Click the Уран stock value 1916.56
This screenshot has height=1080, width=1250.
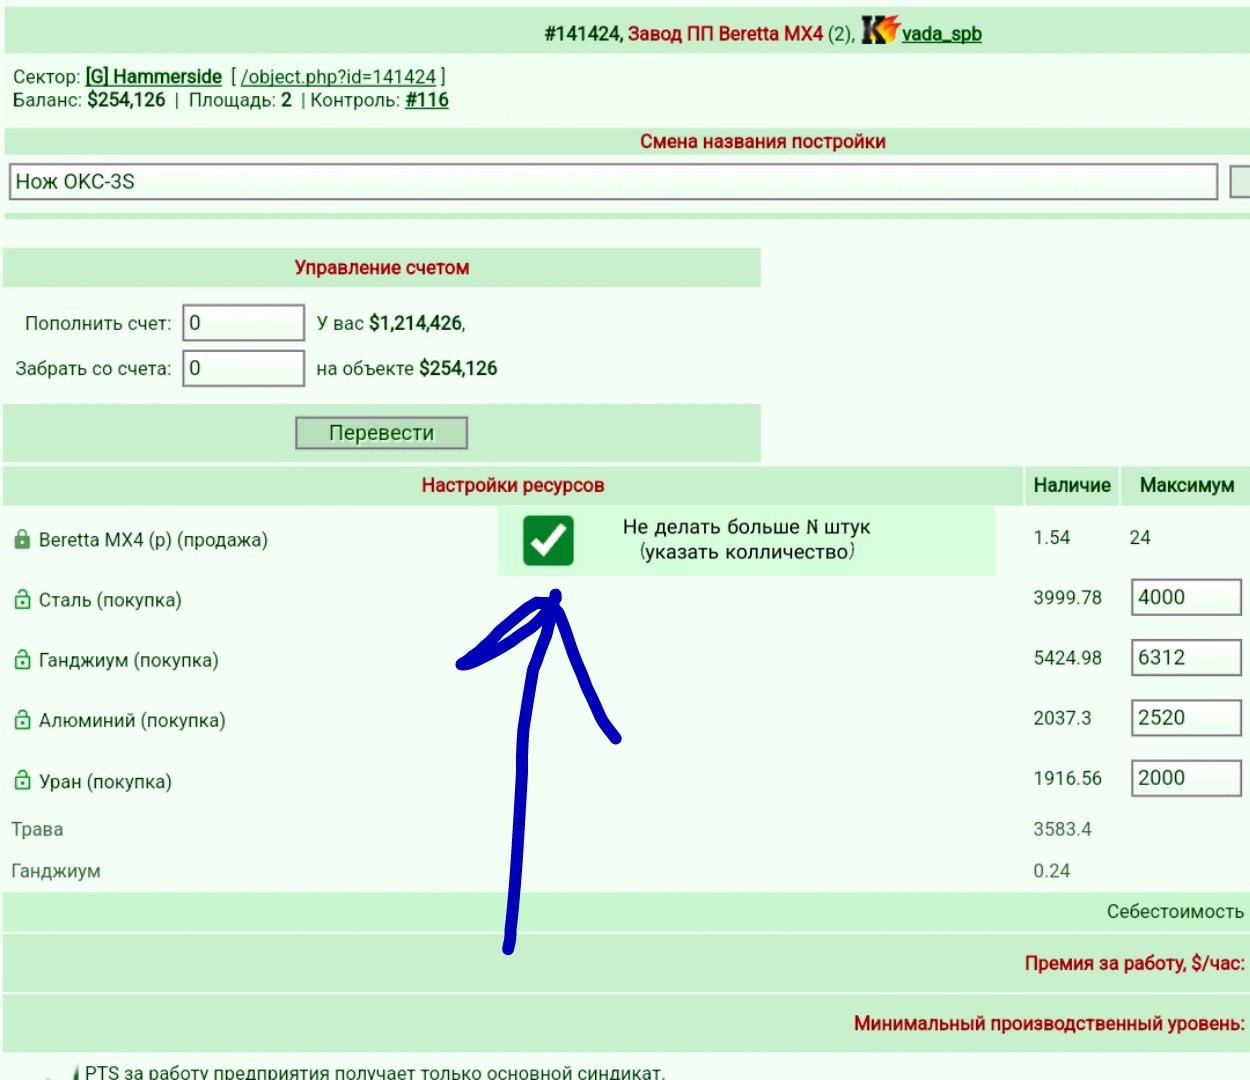tap(1067, 778)
